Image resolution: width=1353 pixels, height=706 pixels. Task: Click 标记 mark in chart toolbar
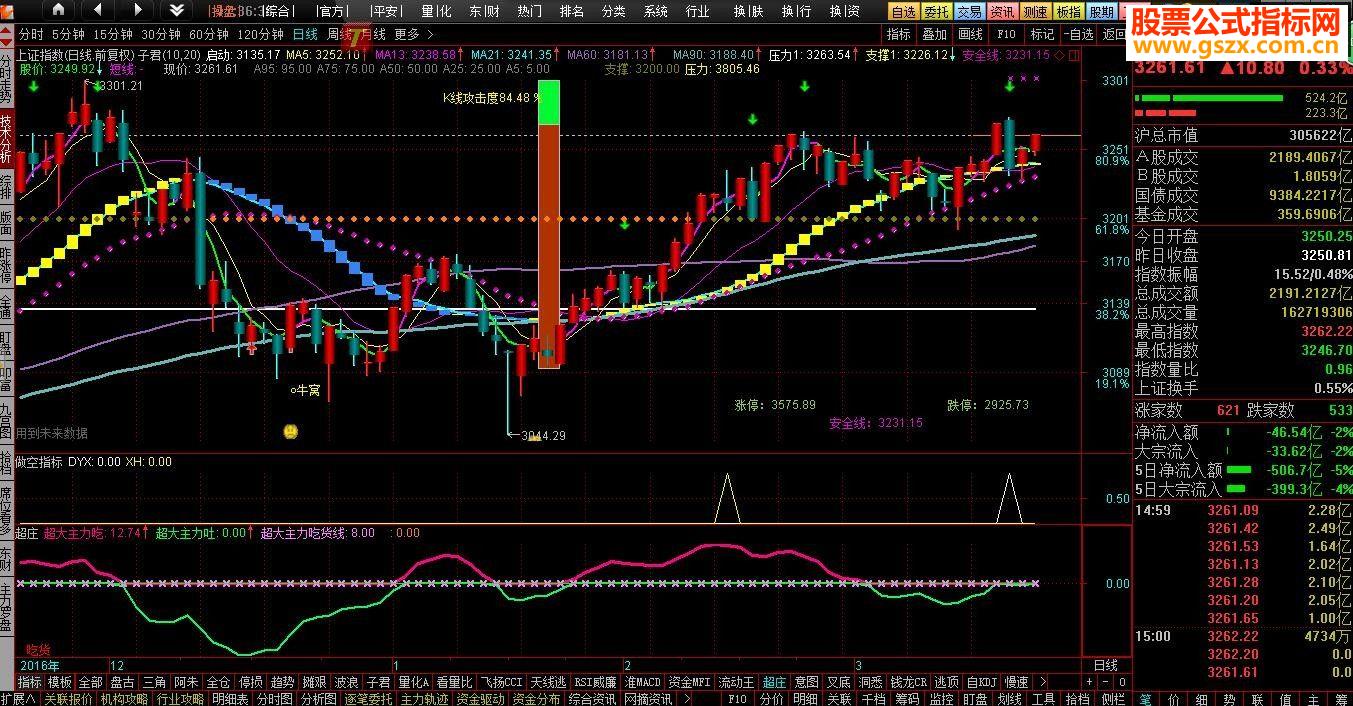[x=1042, y=34]
